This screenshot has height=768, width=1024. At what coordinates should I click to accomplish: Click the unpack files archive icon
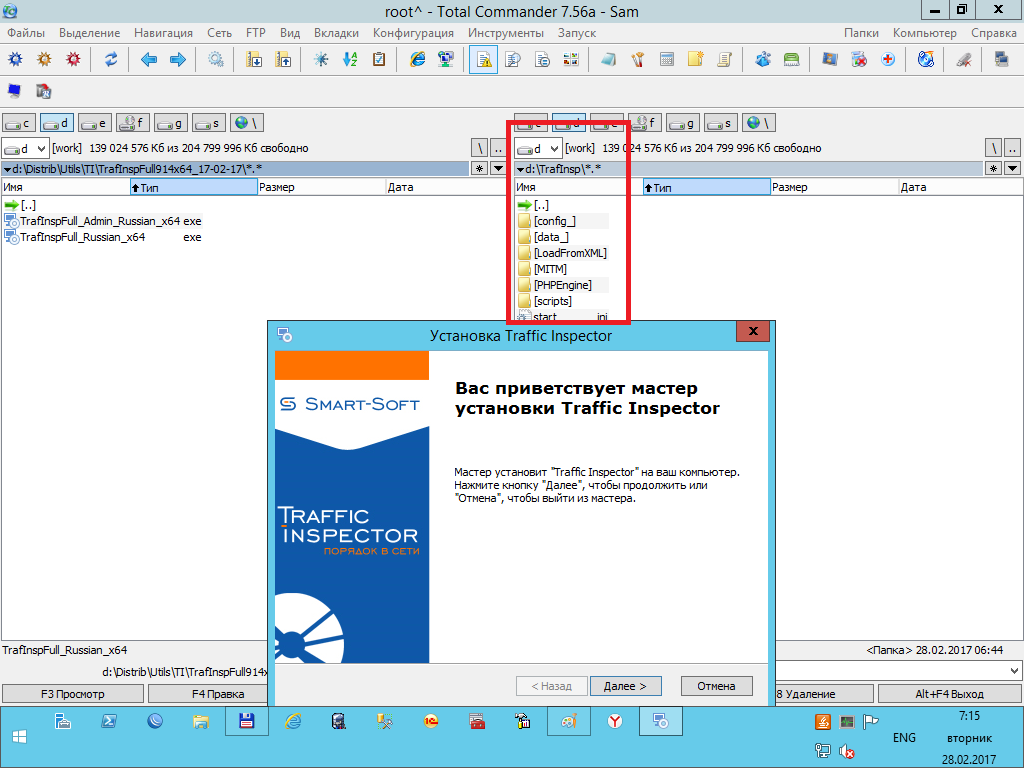click(x=283, y=59)
